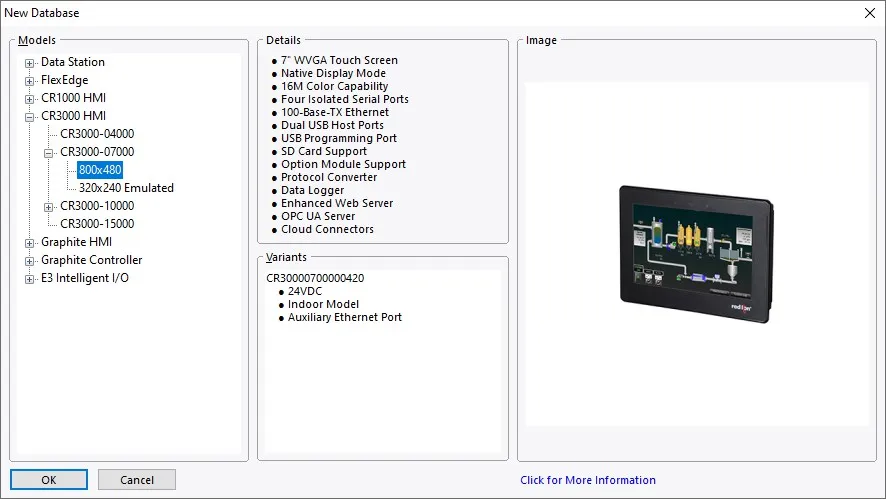
Task: Expand the E3 Intelligent I/O node
Action: [29, 280]
